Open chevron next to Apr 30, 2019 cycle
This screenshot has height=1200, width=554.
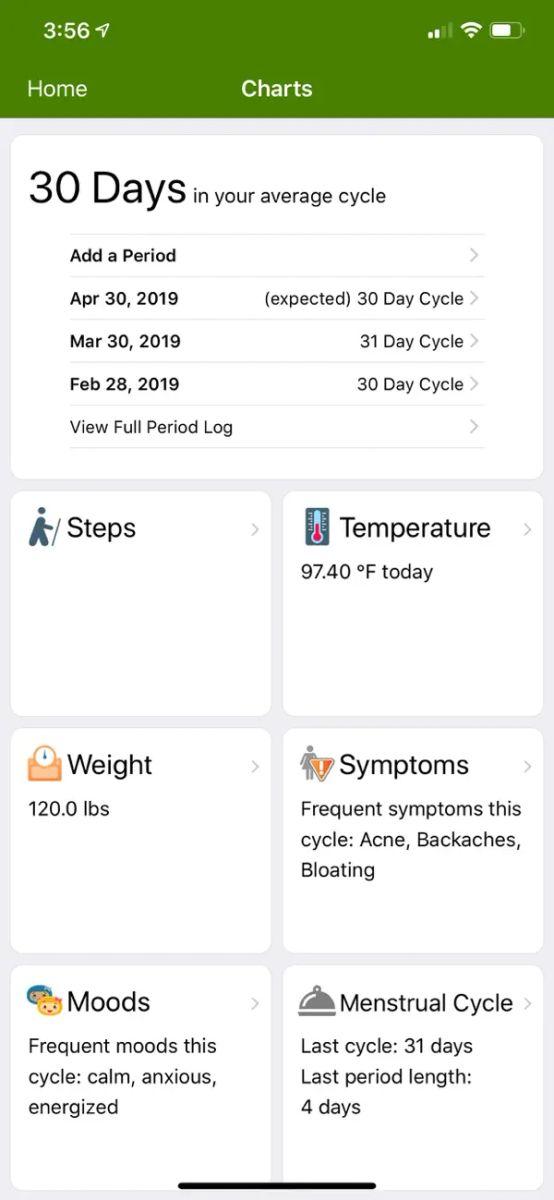tap(474, 298)
